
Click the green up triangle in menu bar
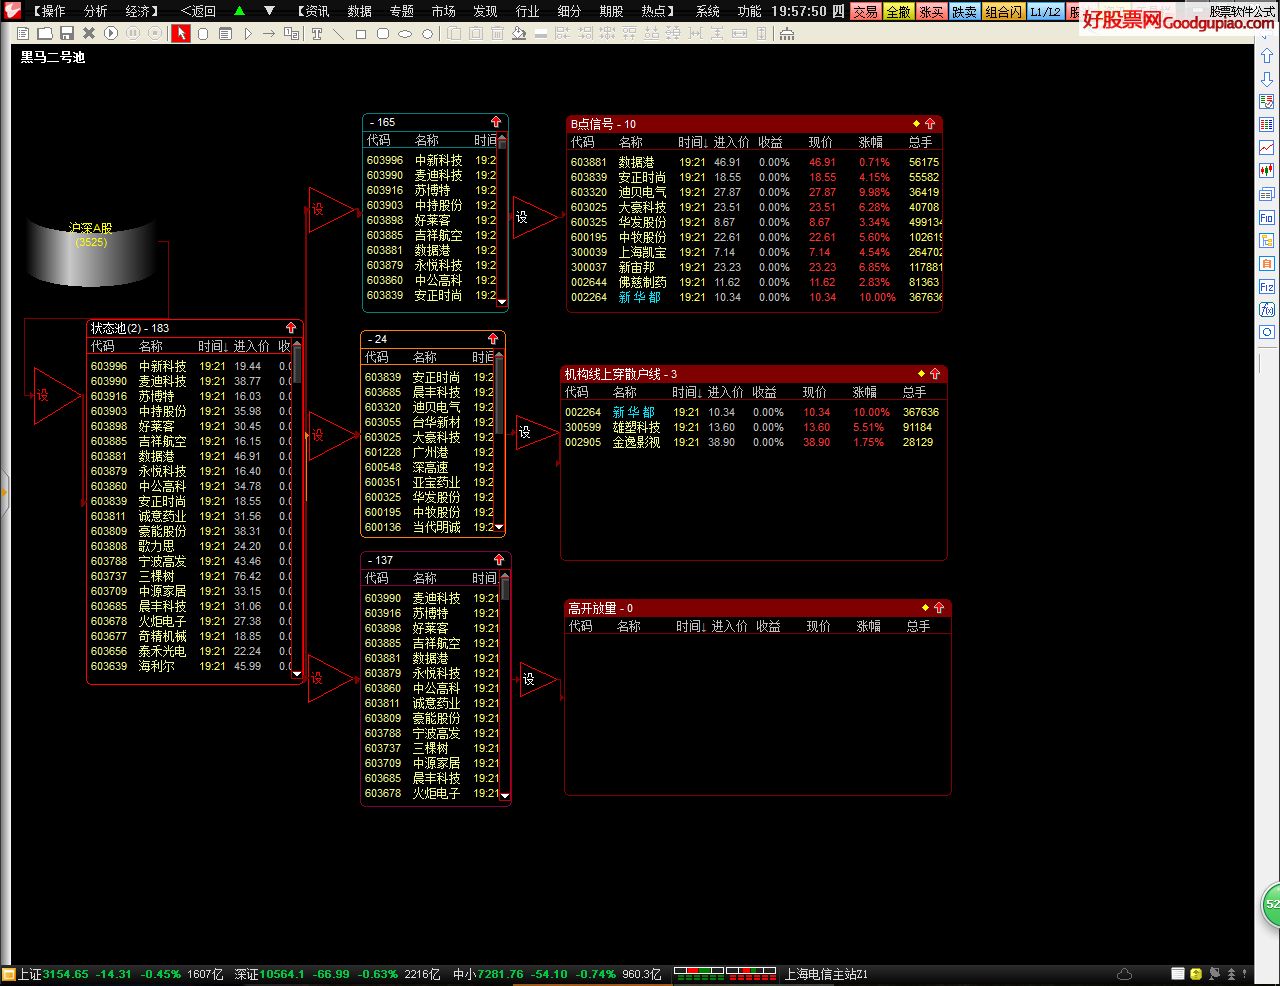coord(239,11)
